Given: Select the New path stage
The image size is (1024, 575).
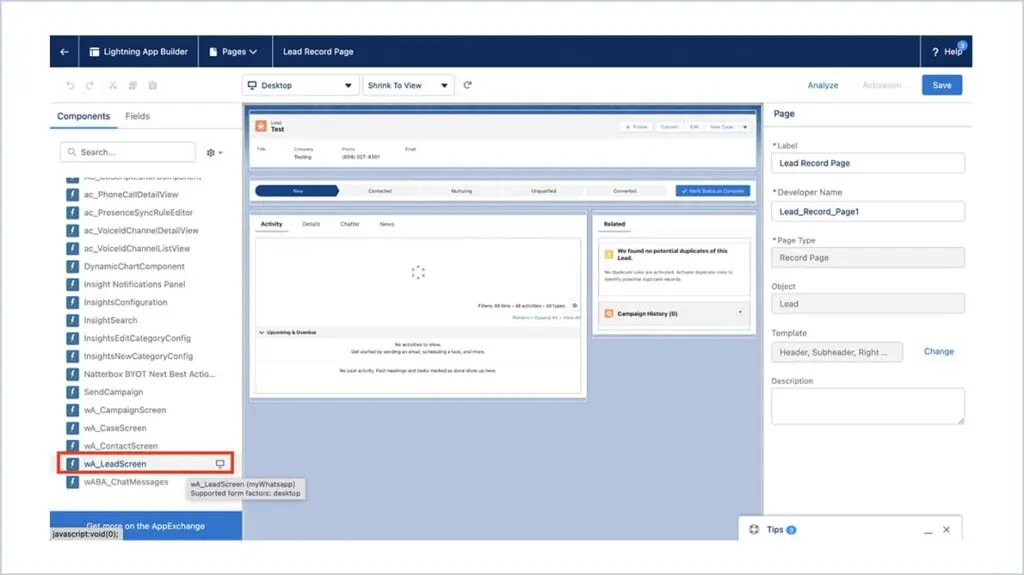Looking at the screenshot, I should pyautogui.click(x=297, y=191).
